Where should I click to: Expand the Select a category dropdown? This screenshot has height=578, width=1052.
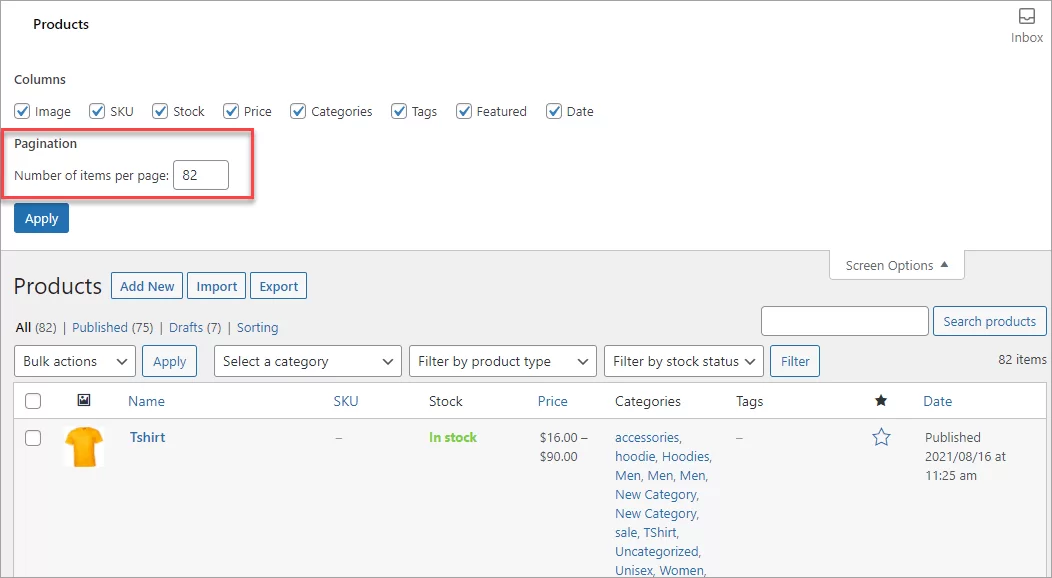307,361
